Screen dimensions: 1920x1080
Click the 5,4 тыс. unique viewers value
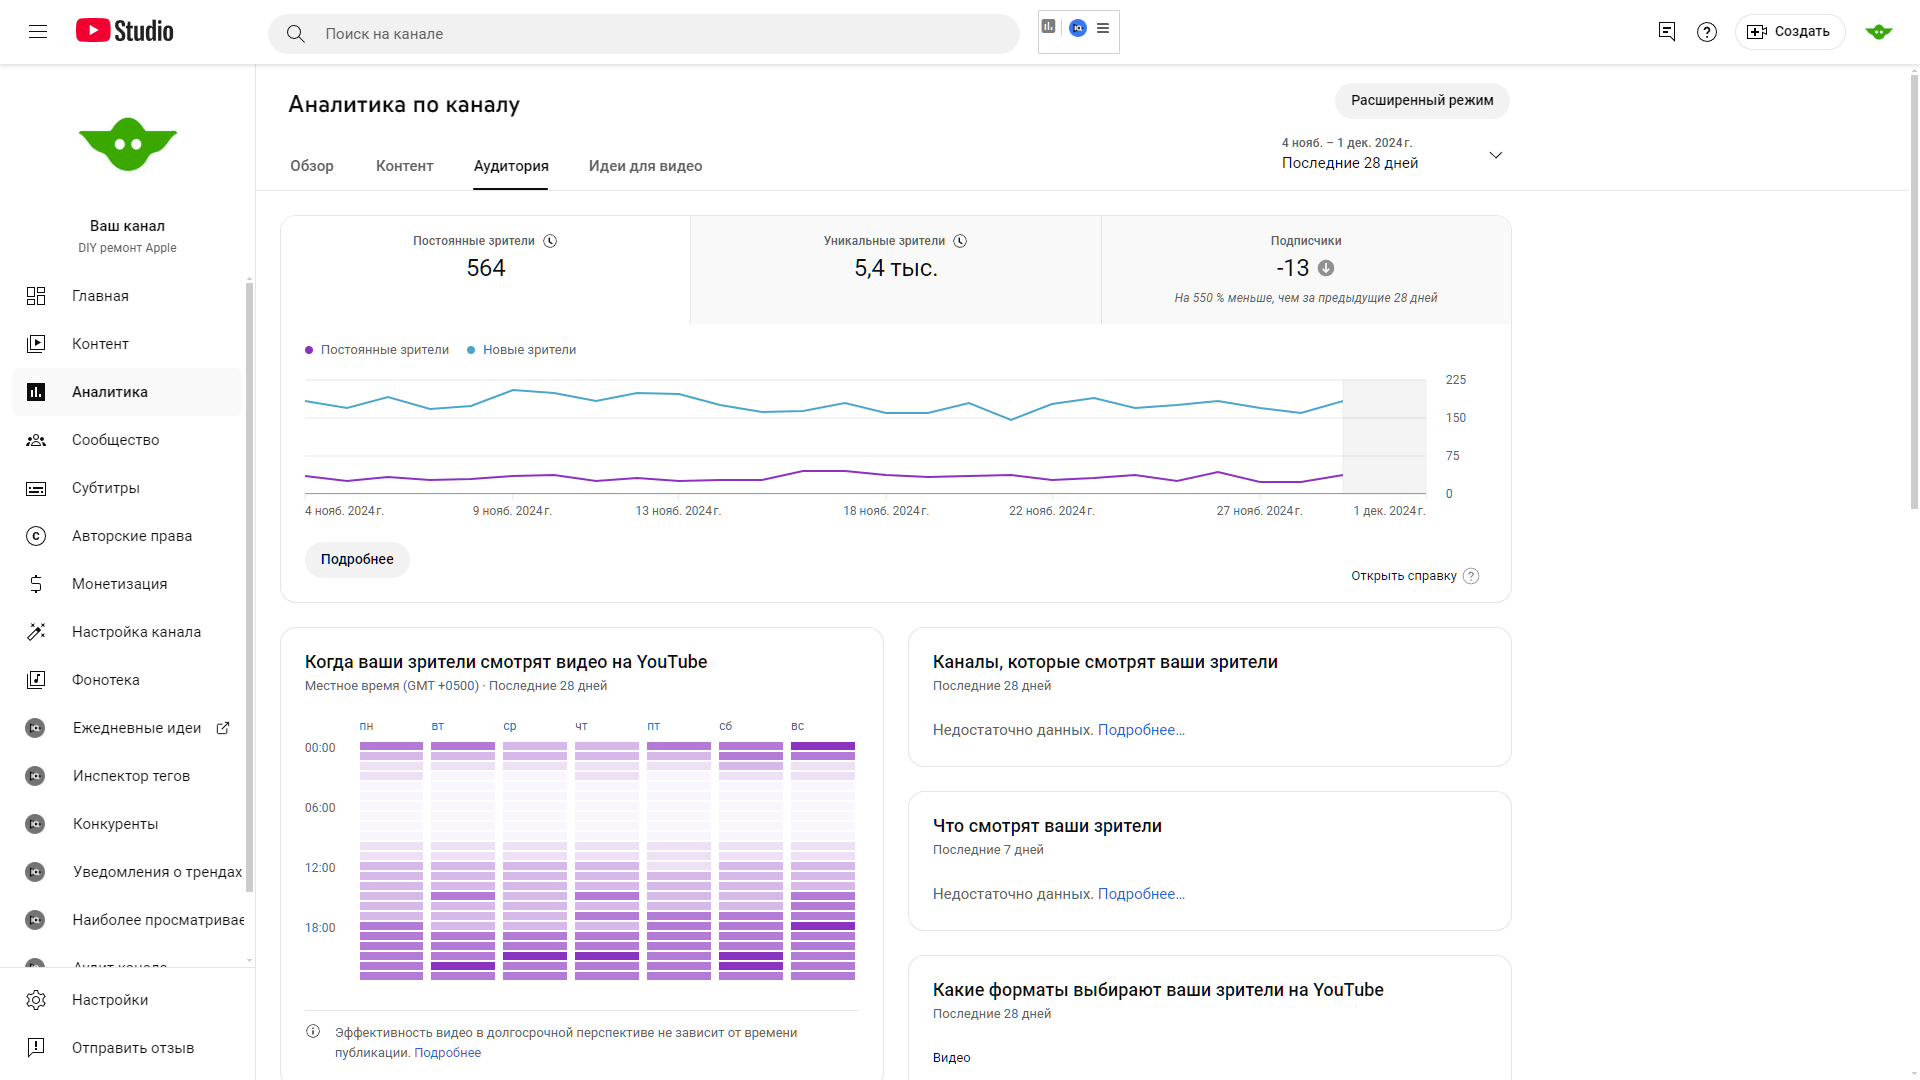coord(896,268)
